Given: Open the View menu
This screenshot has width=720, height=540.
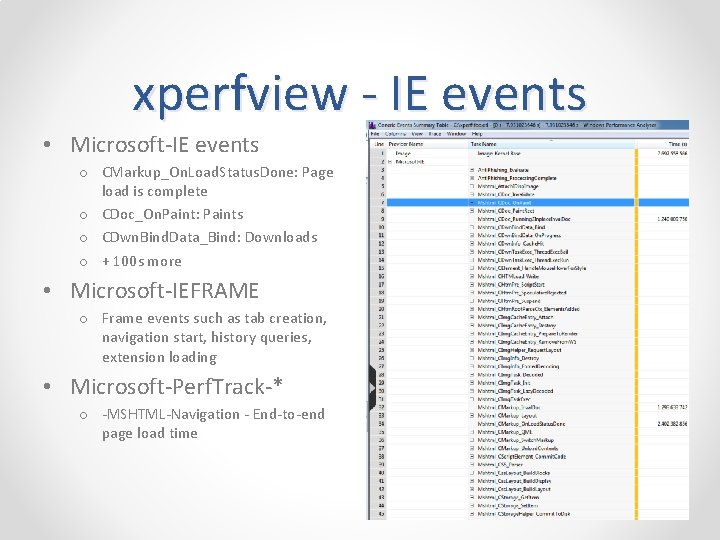Looking at the screenshot, I should point(417,134).
